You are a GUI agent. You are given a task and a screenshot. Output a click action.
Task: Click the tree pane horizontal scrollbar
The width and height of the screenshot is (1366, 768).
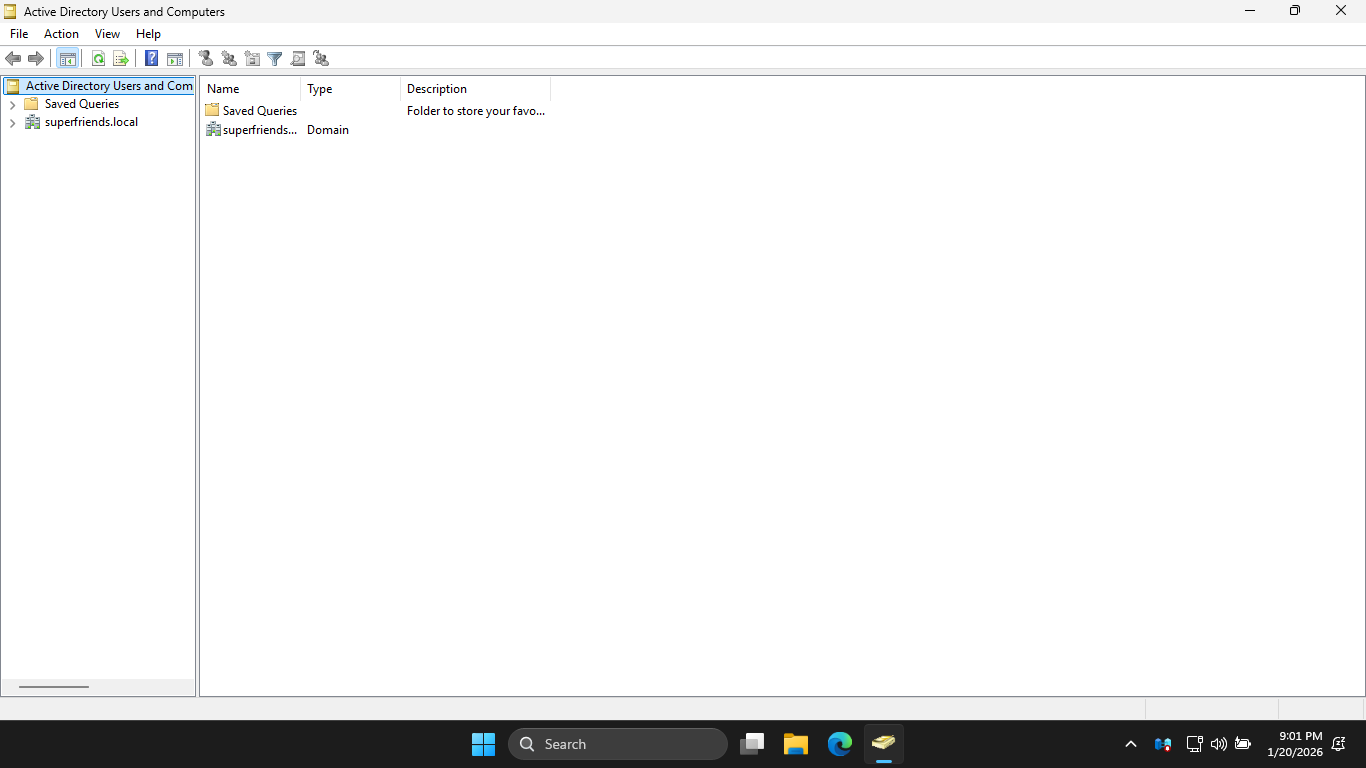tap(54, 687)
